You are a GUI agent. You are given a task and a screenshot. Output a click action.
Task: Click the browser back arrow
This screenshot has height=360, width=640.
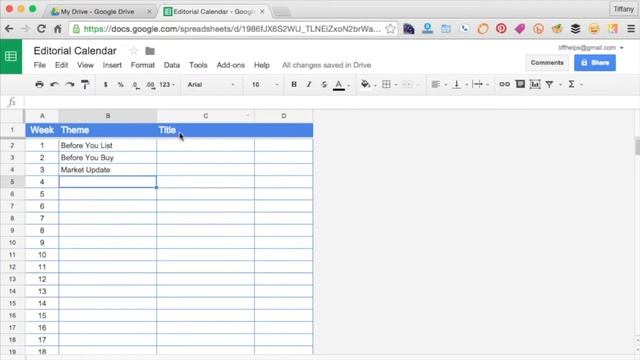click(9, 29)
